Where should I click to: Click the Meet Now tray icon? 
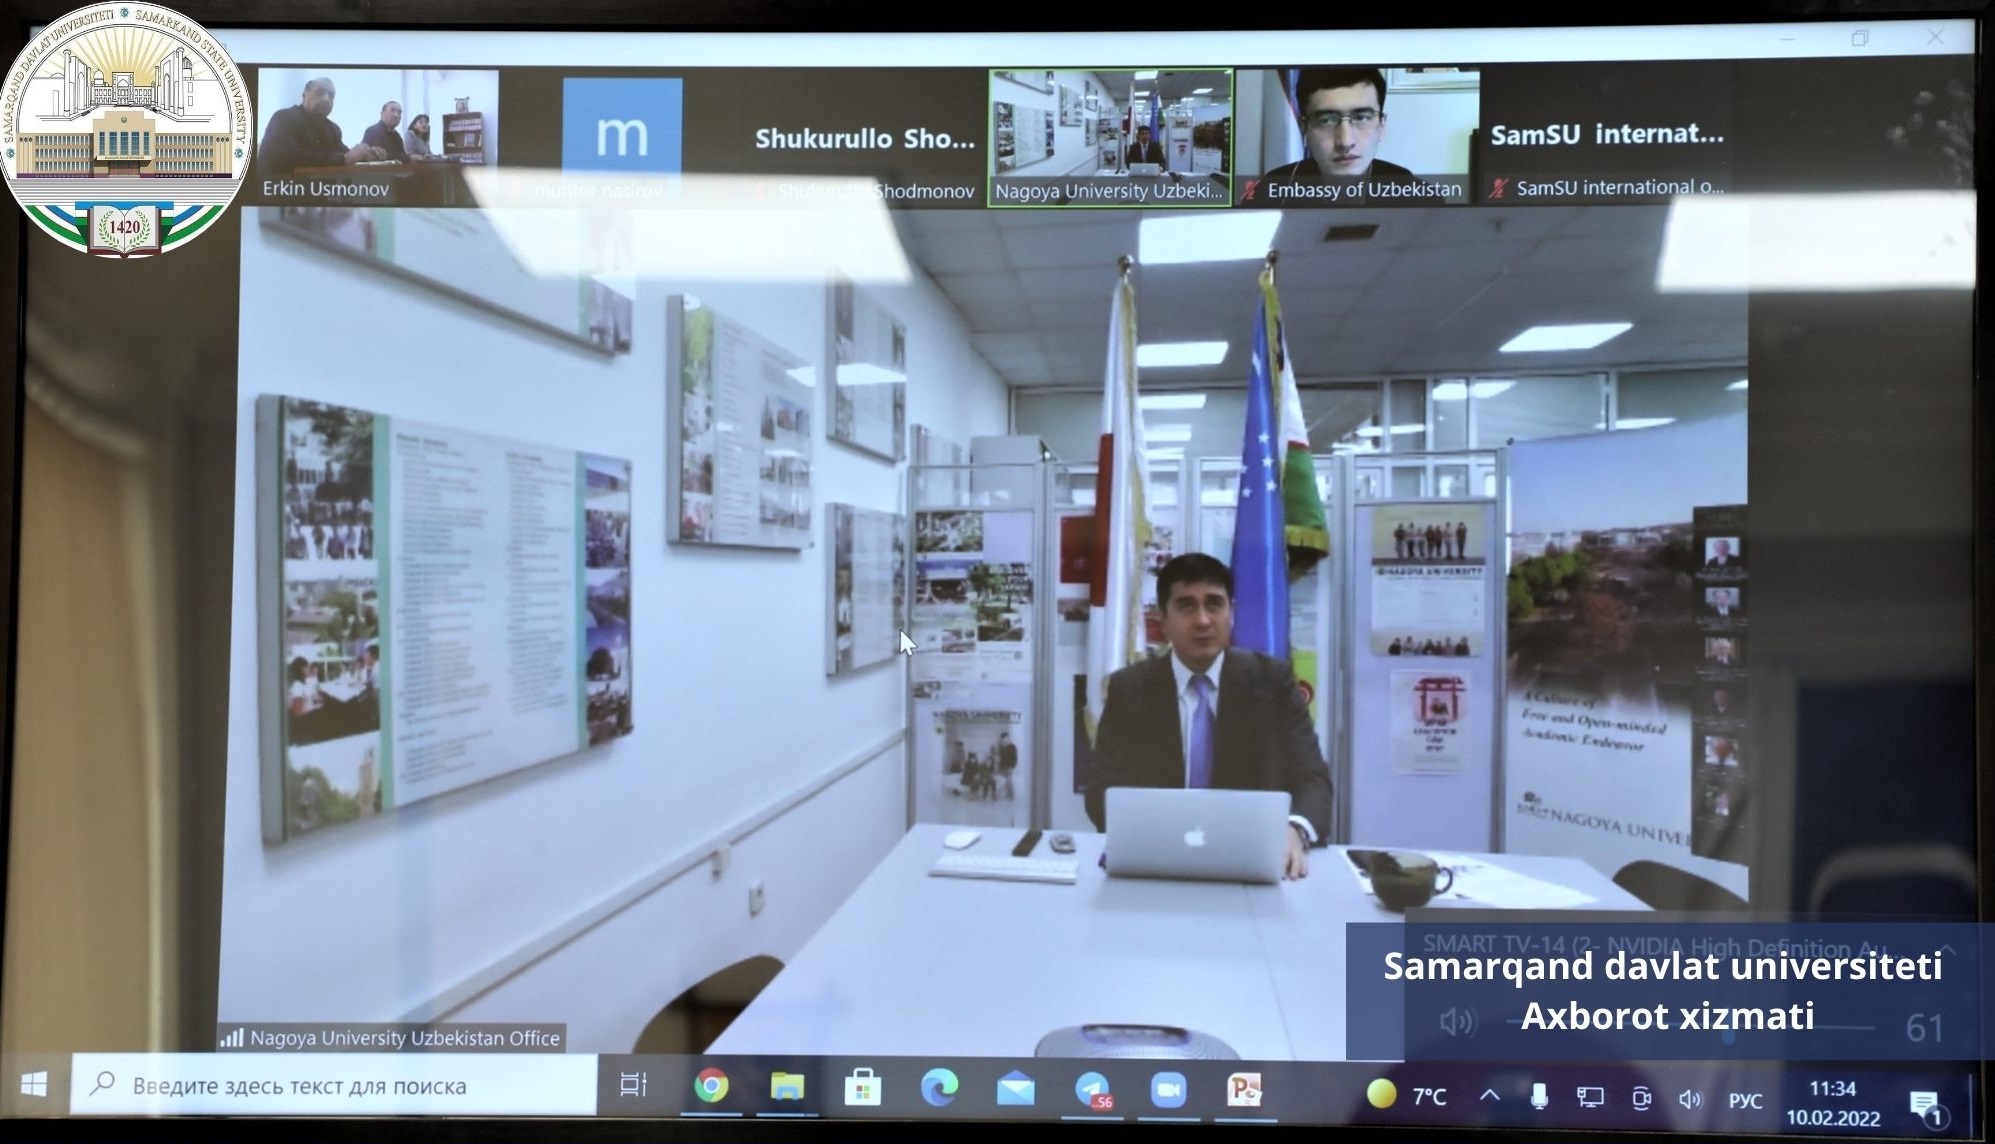tap(1641, 1099)
